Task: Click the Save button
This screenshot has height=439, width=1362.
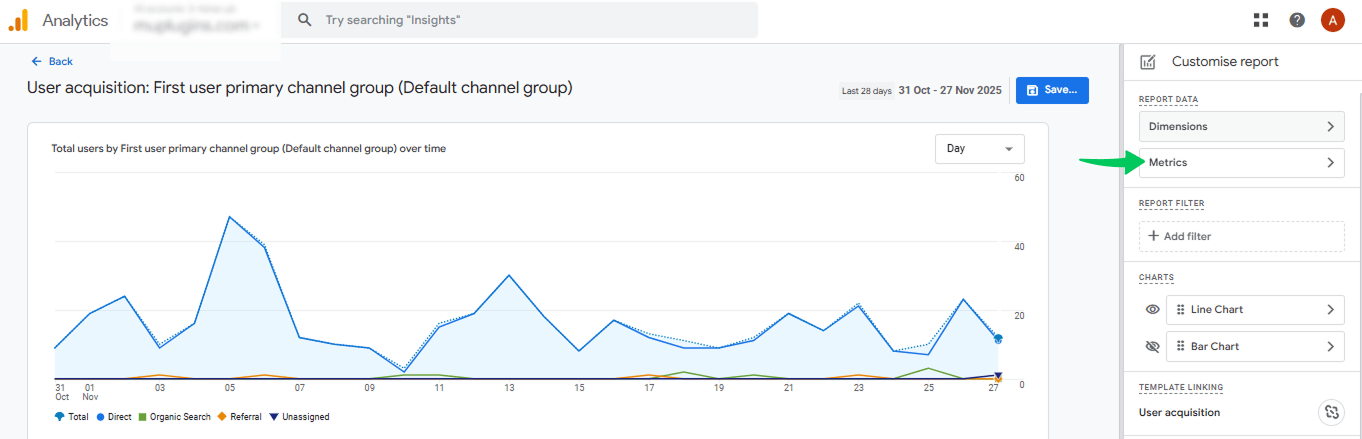Action: pos(1051,90)
